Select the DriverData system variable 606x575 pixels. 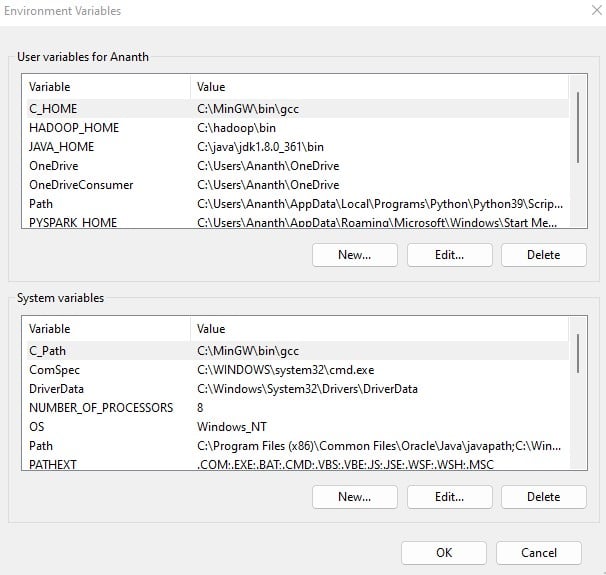(298, 388)
